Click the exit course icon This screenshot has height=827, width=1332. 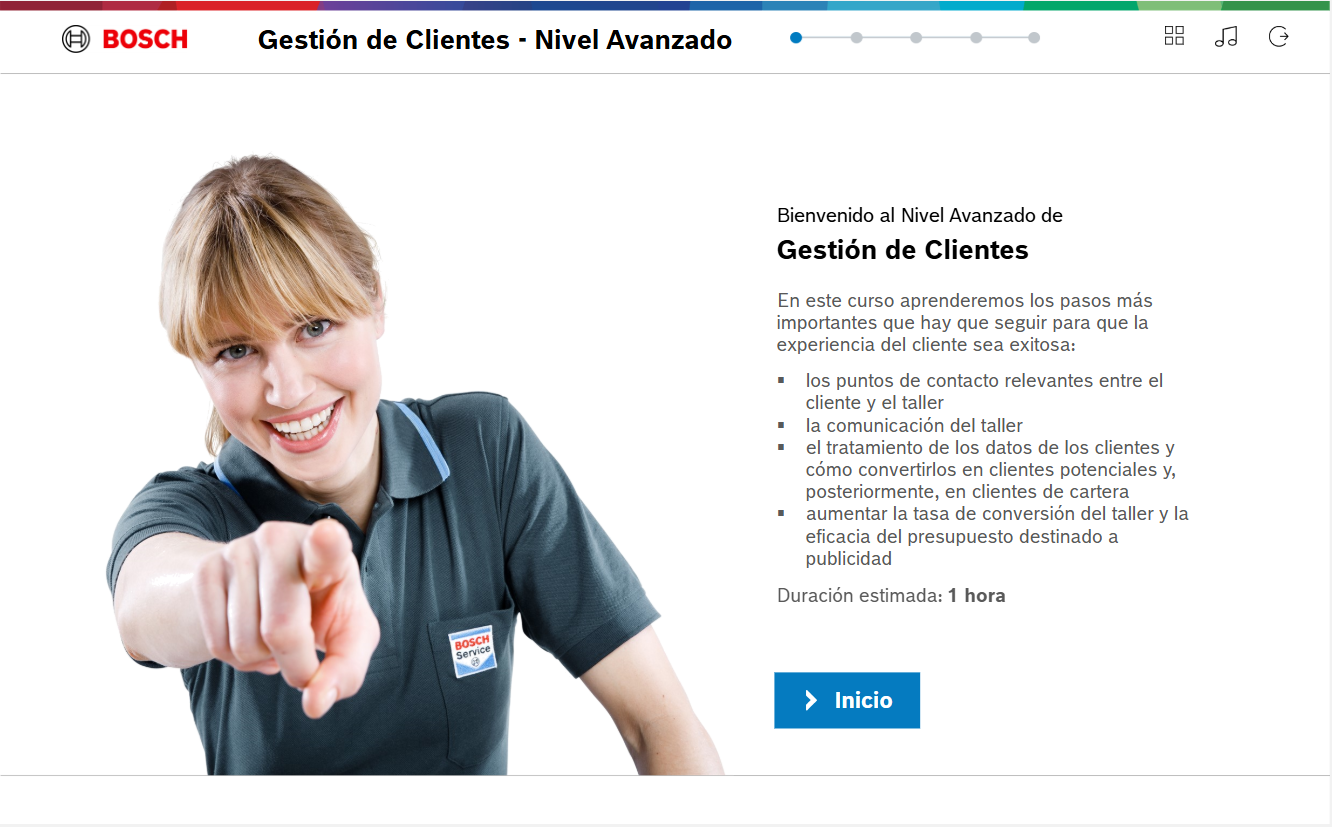click(1278, 37)
